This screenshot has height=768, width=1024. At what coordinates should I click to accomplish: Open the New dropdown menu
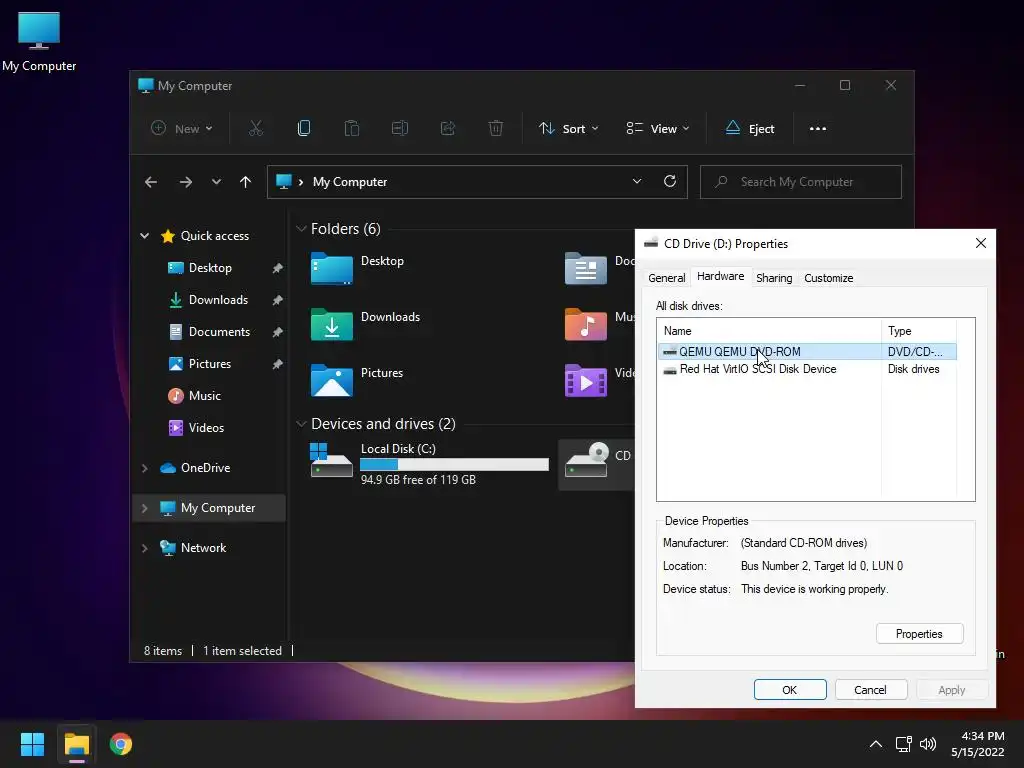182,129
